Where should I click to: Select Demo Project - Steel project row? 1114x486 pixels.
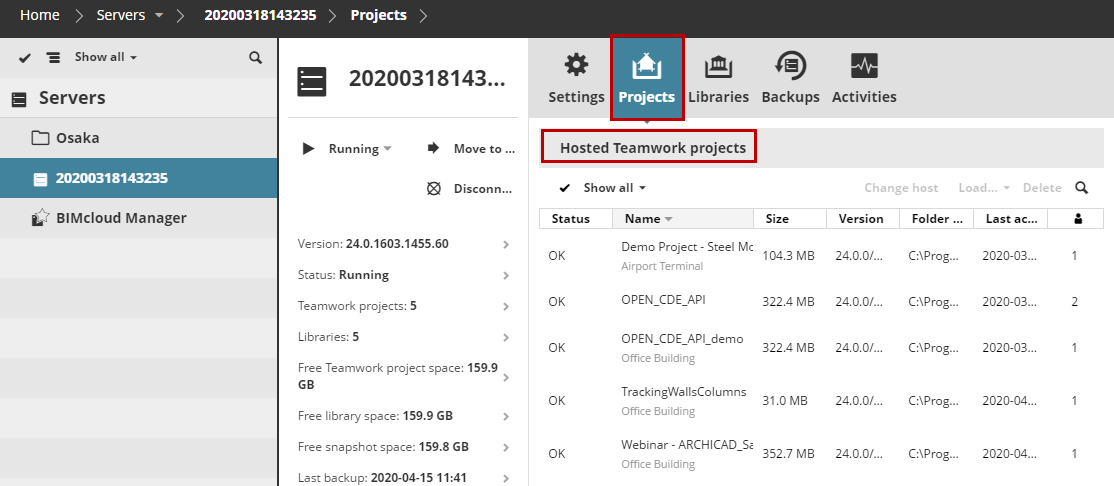821,255
